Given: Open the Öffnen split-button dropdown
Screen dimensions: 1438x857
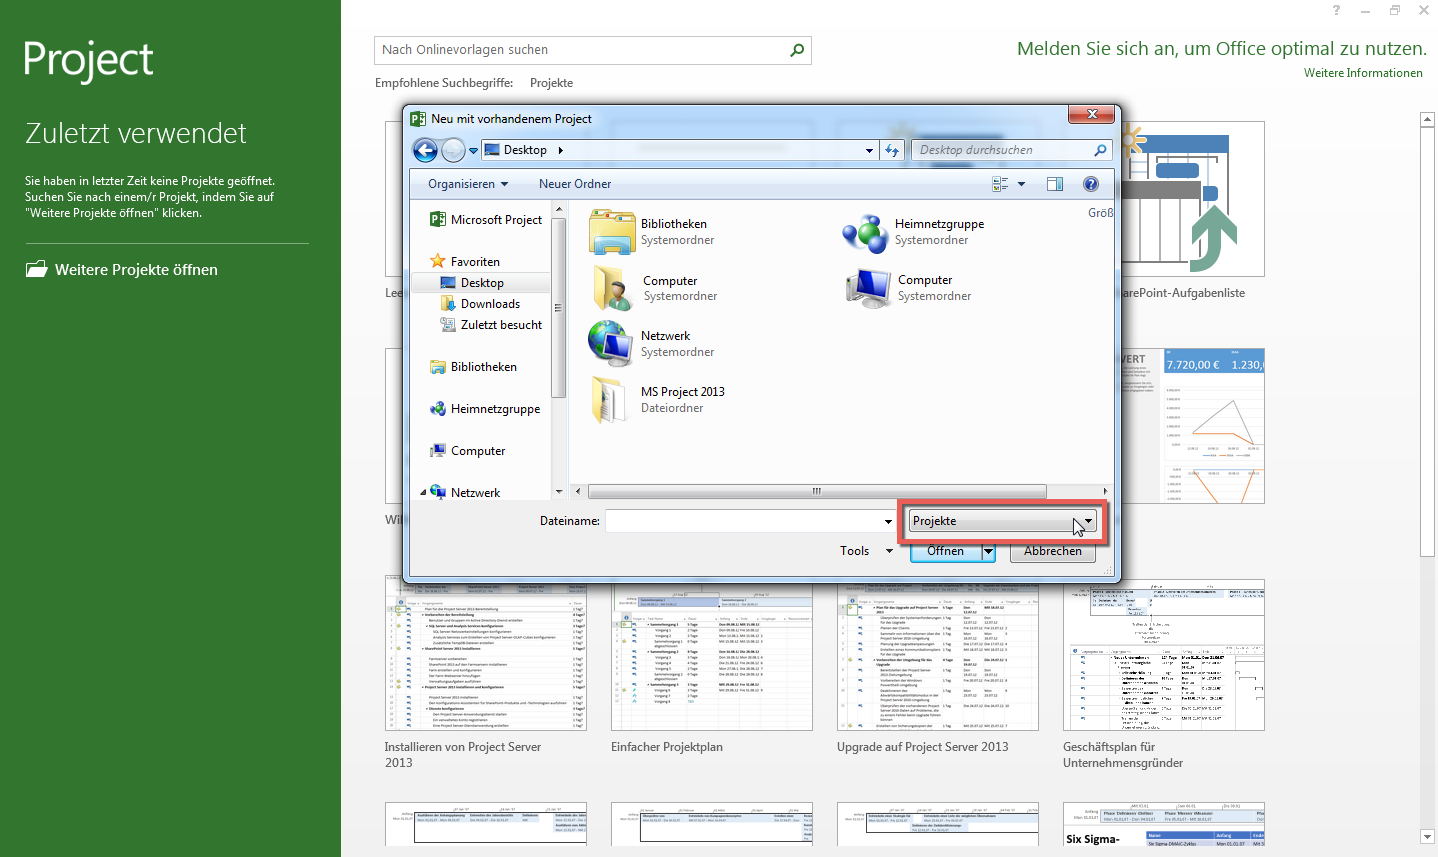Looking at the screenshot, I should [x=988, y=551].
